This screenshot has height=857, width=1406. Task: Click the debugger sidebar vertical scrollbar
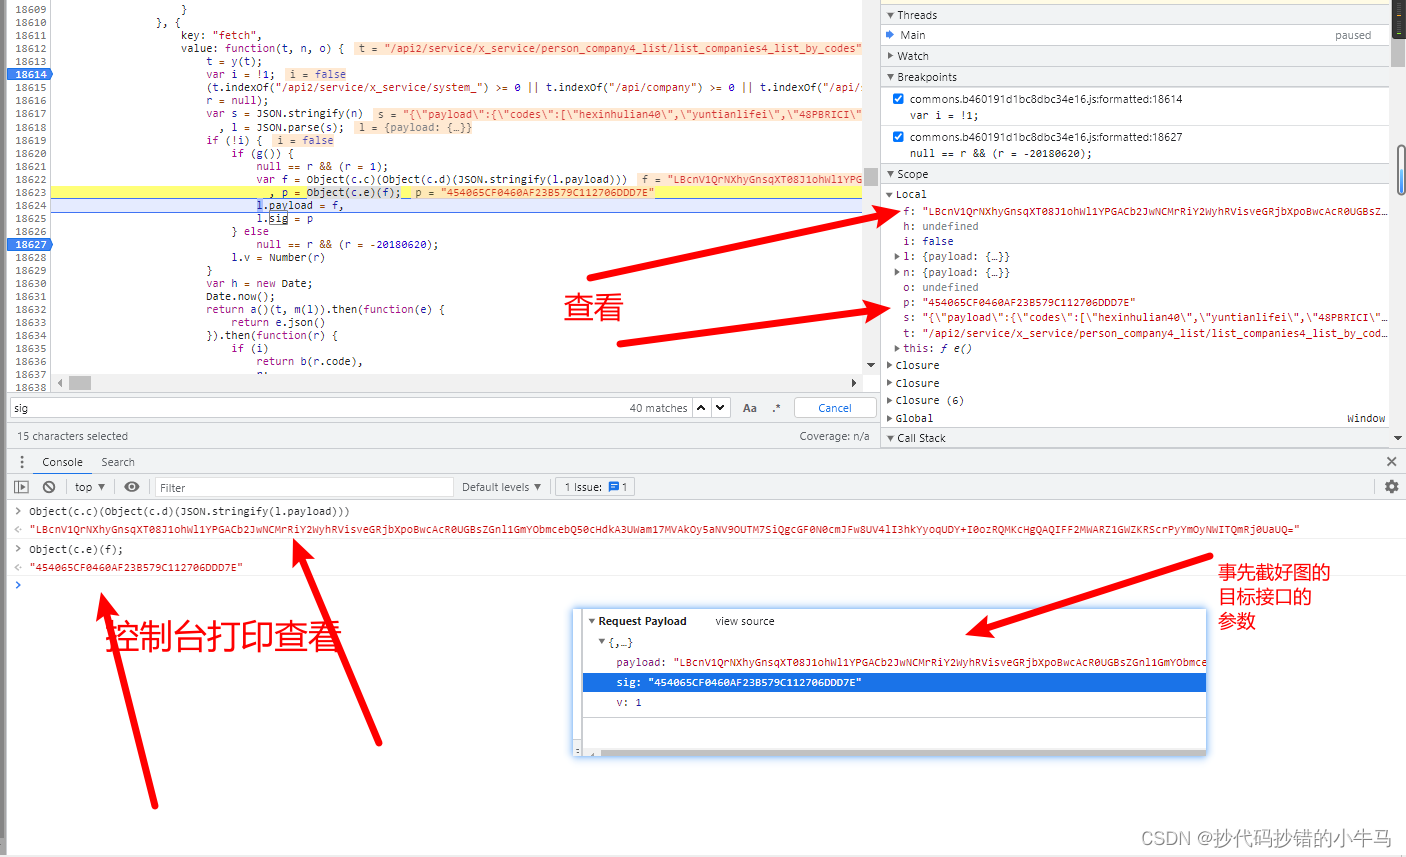pos(1401,170)
